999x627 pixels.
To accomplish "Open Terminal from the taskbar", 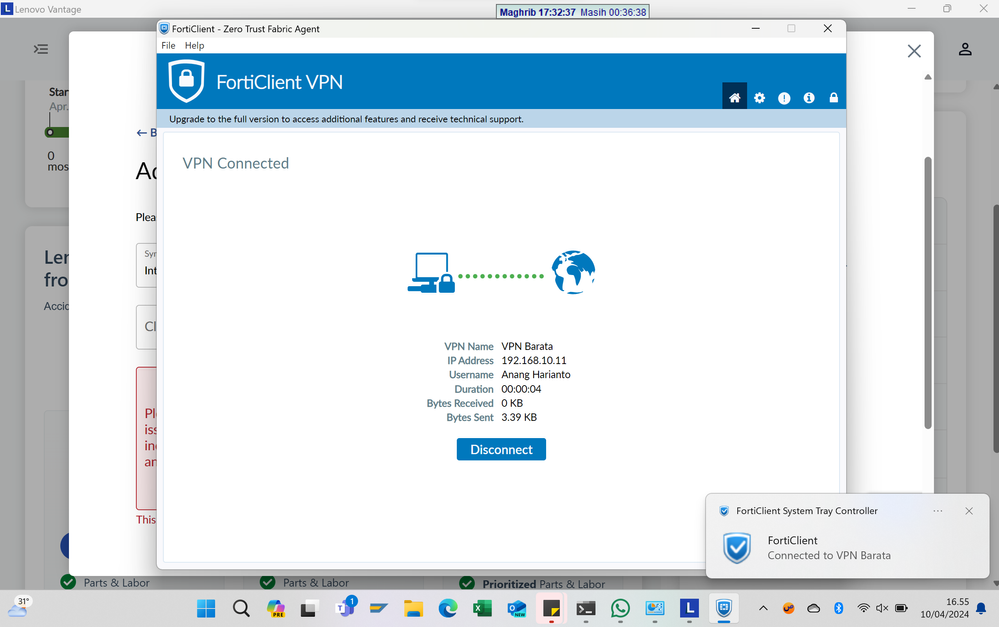I will [x=586, y=609].
